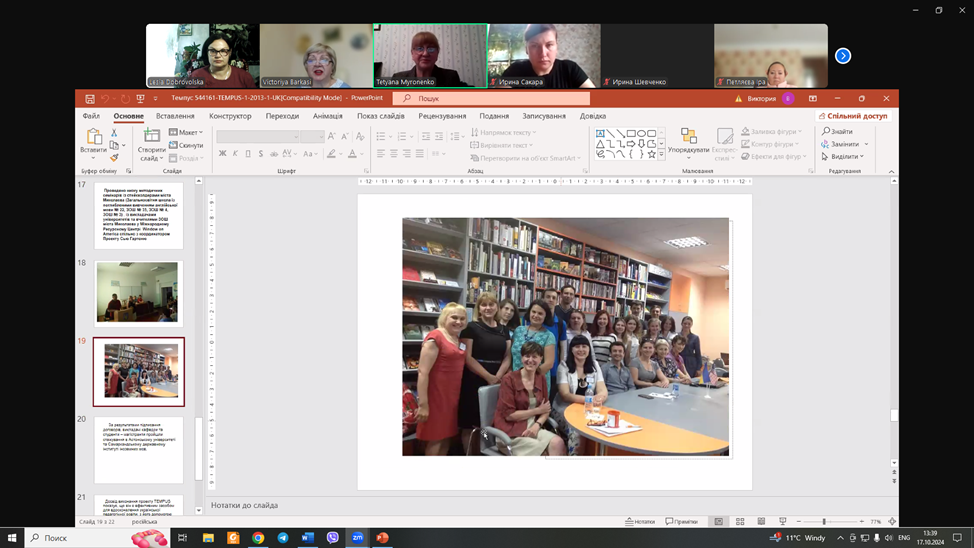Click the zoom slider in status bar
974x548 pixels.
[824, 522]
